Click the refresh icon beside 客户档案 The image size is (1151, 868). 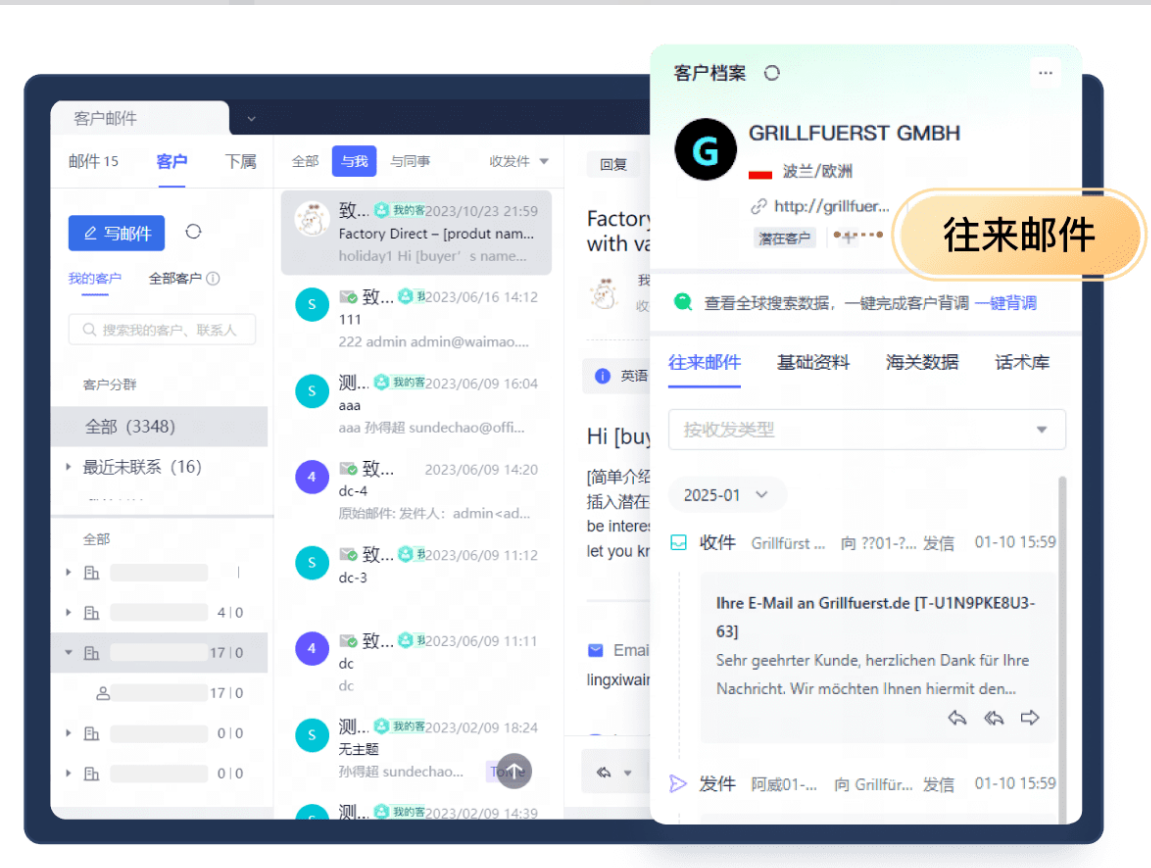[771, 73]
